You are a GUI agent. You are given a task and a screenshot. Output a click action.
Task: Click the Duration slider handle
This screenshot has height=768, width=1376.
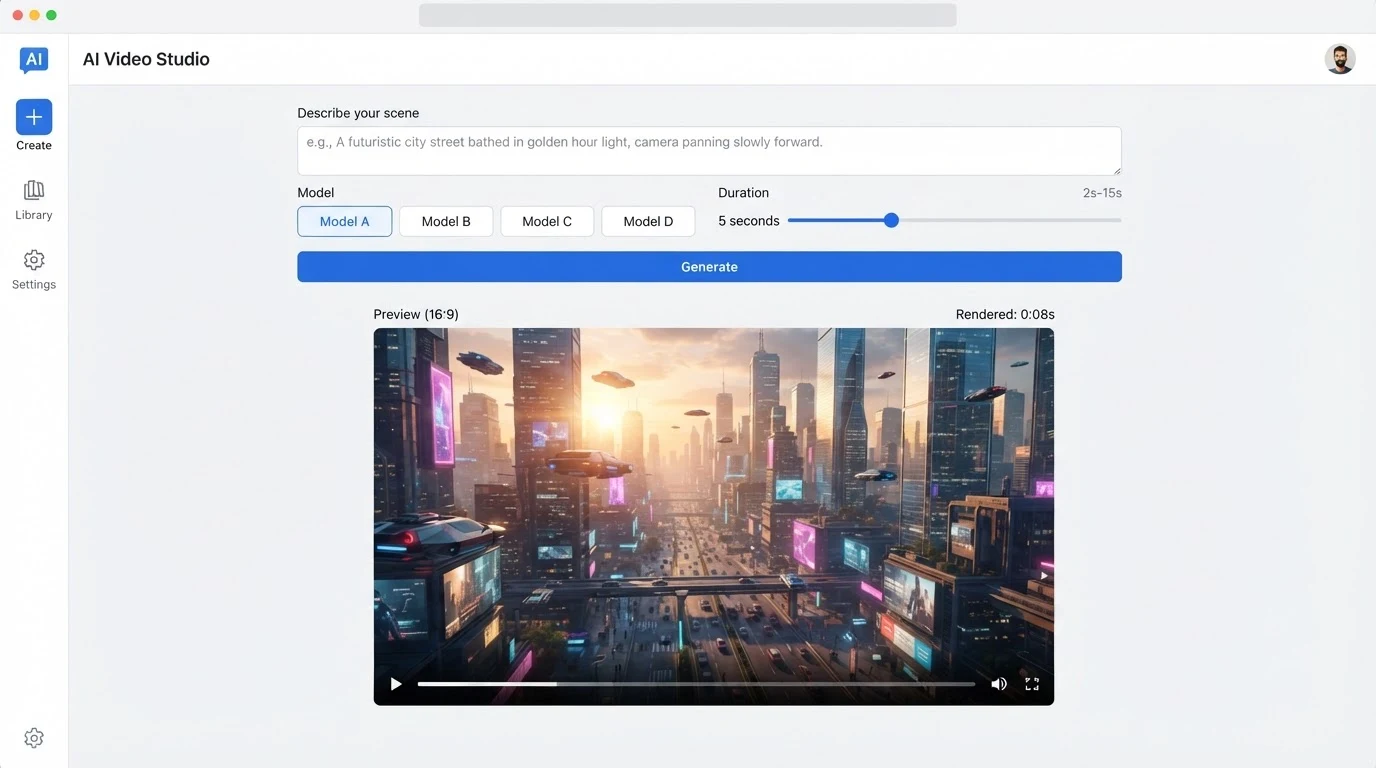pos(891,220)
